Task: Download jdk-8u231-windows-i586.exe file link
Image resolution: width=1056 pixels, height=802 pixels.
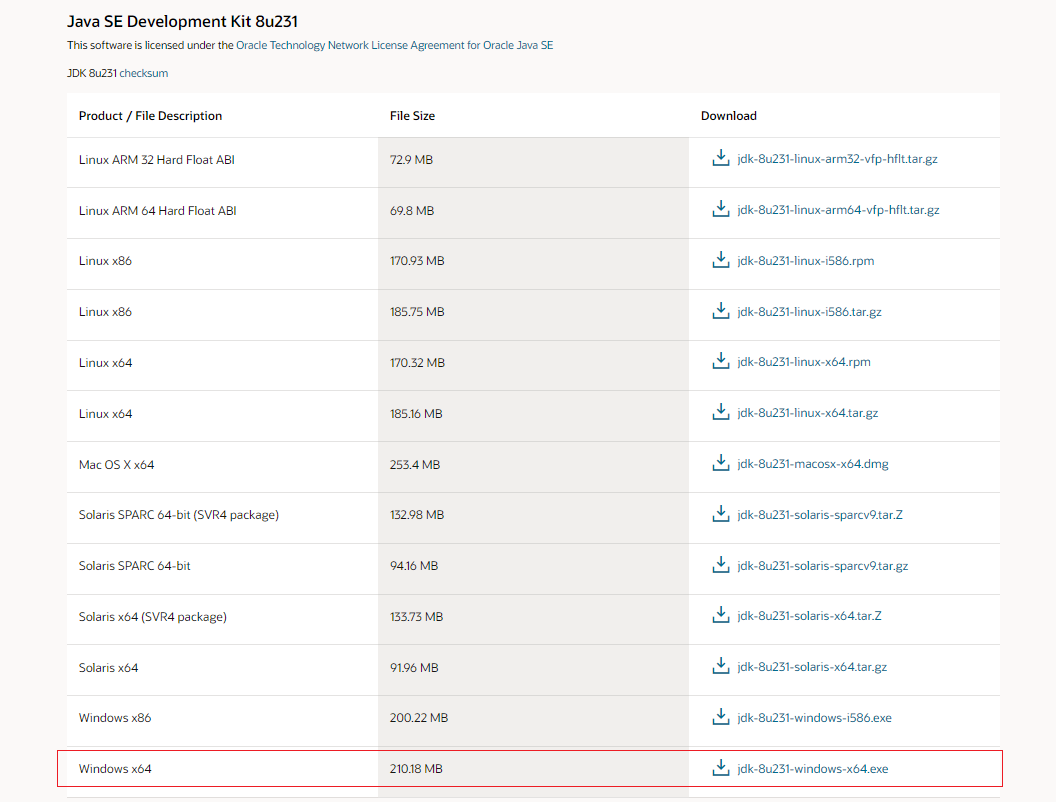Action: tap(814, 718)
